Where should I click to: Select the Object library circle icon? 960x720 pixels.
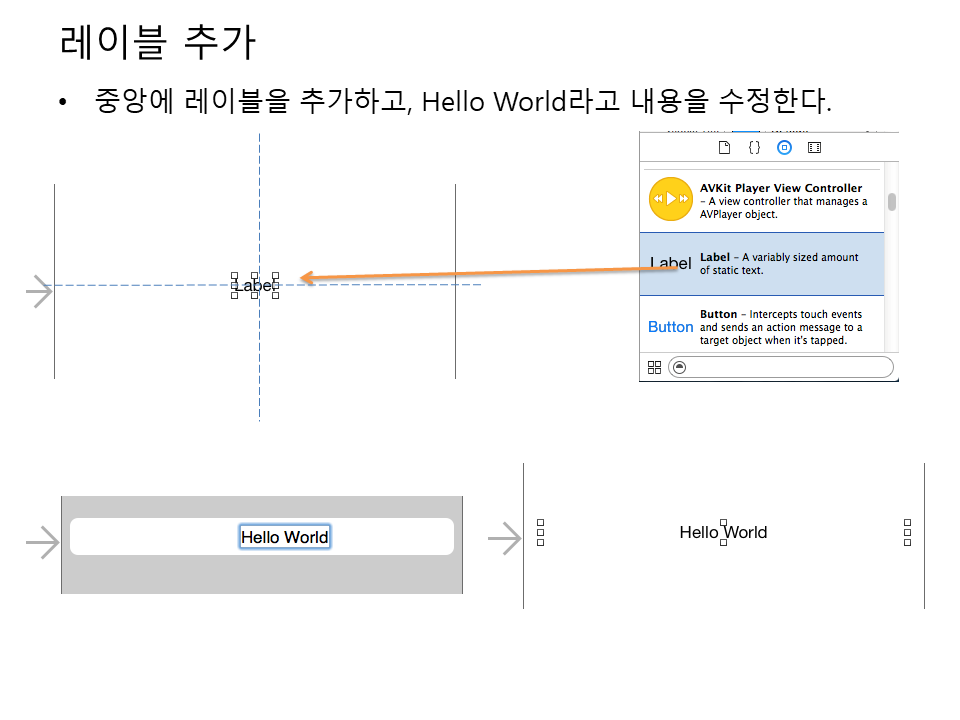784,147
